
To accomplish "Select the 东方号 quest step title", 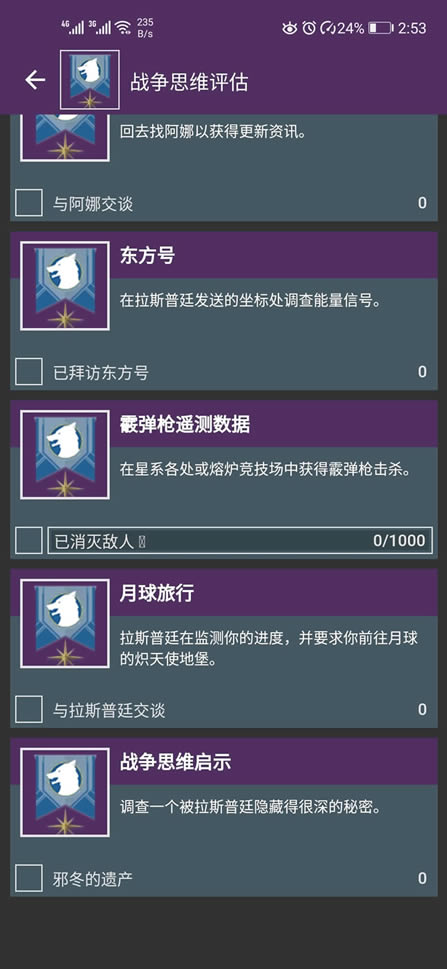I will point(147,256).
